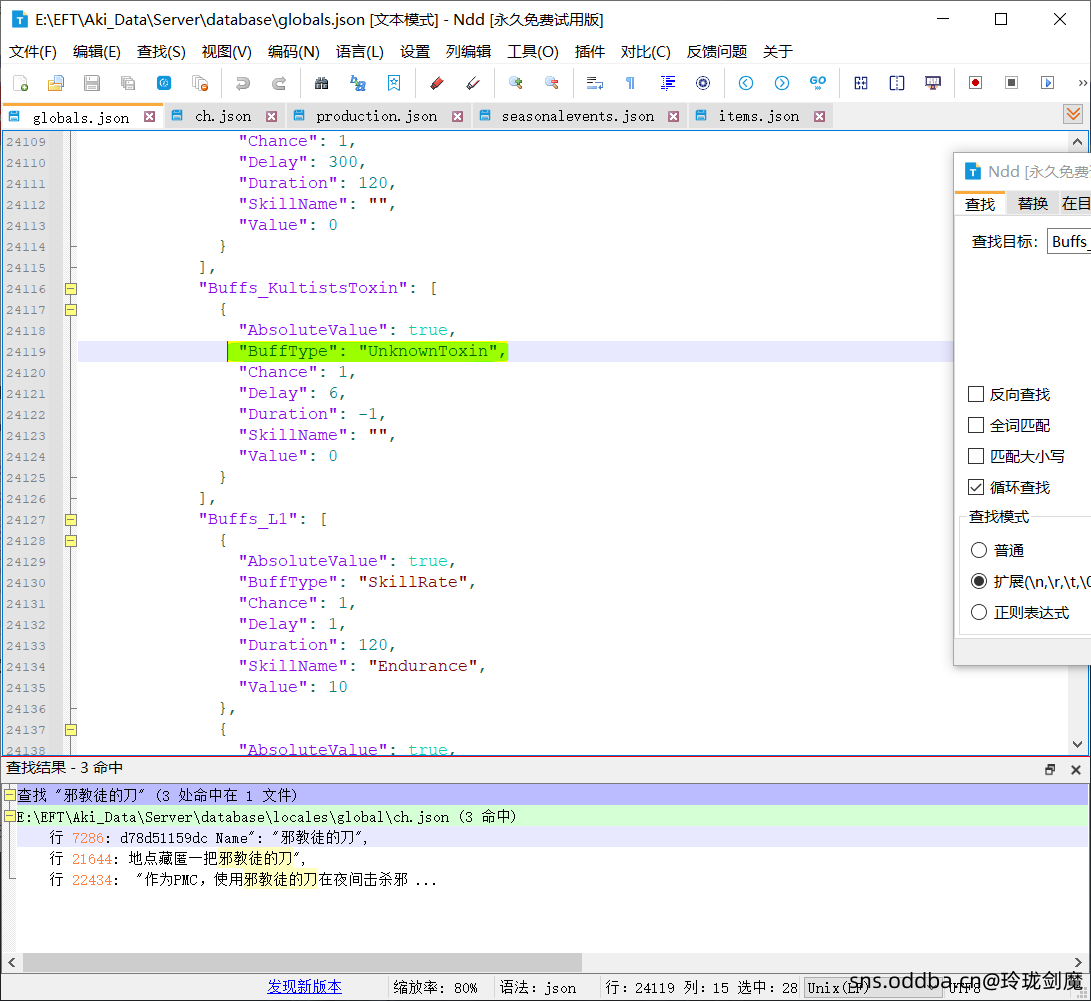The image size is (1091, 1001).
Task: Click the new file toolbar icon
Action: tap(20, 83)
